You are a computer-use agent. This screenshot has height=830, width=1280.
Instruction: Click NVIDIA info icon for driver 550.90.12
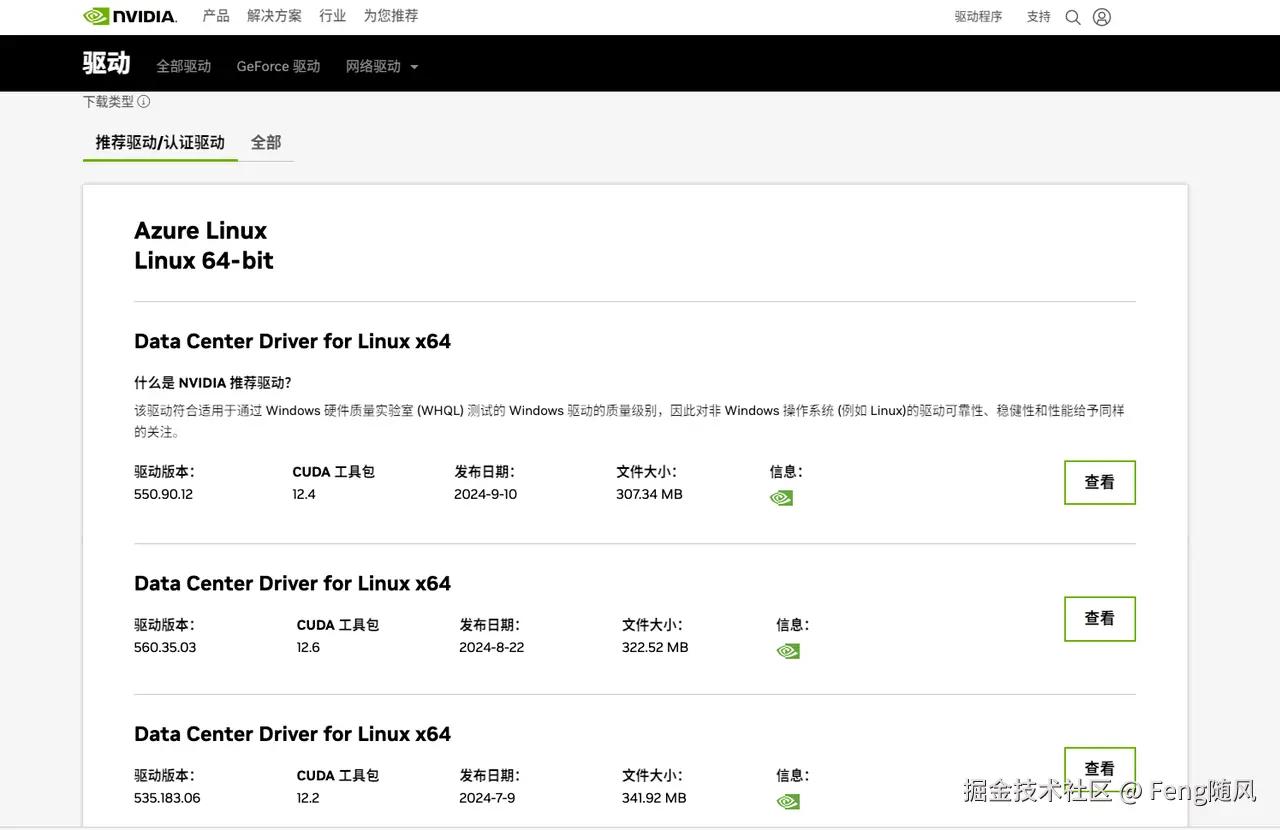pos(781,498)
